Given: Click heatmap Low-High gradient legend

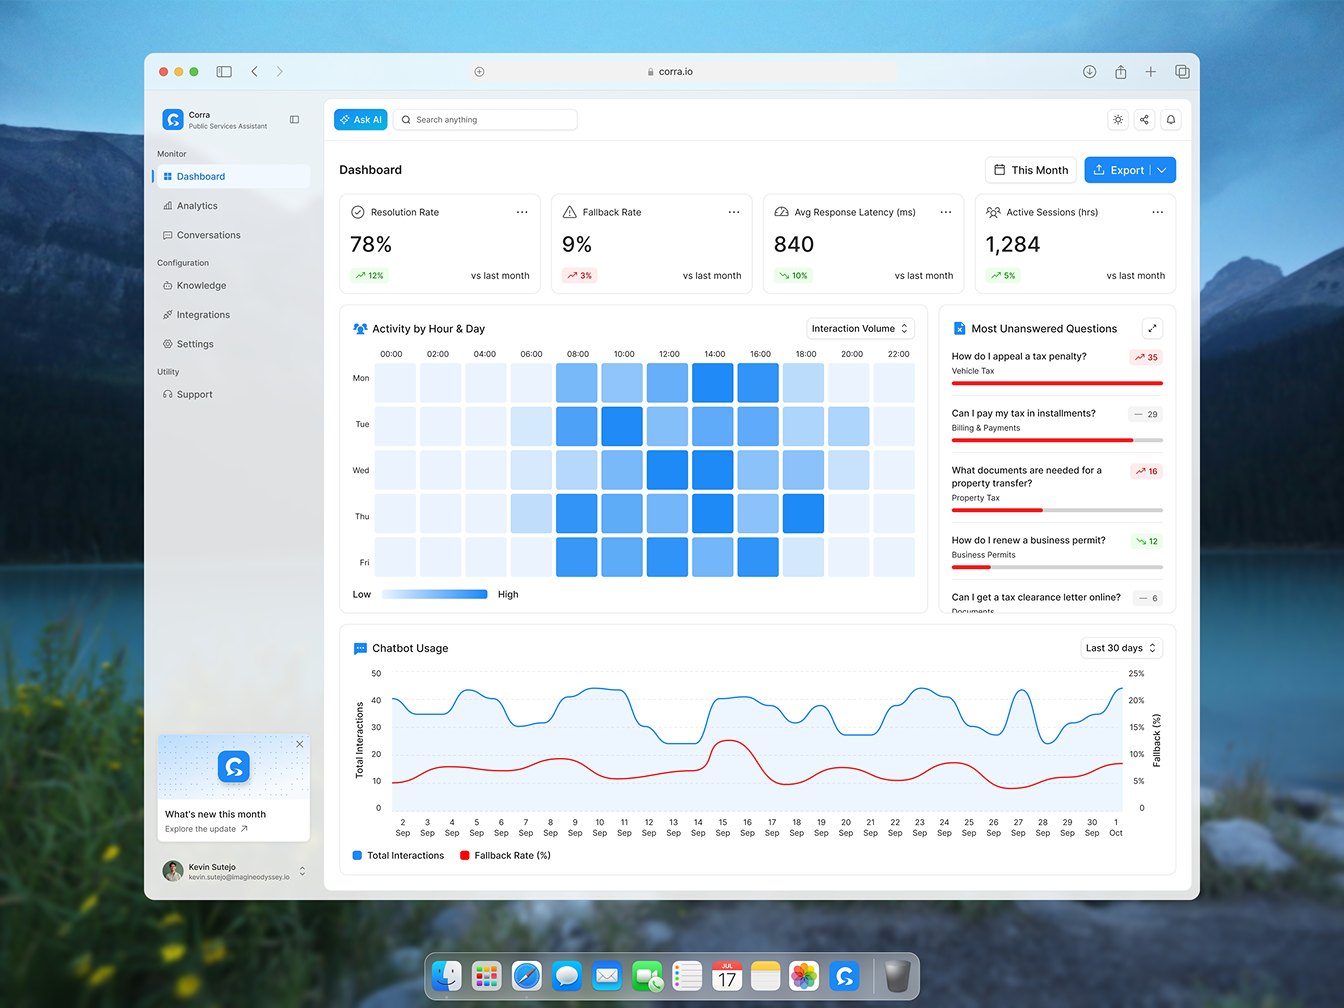Looking at the screenshot, I should (435, 594).
